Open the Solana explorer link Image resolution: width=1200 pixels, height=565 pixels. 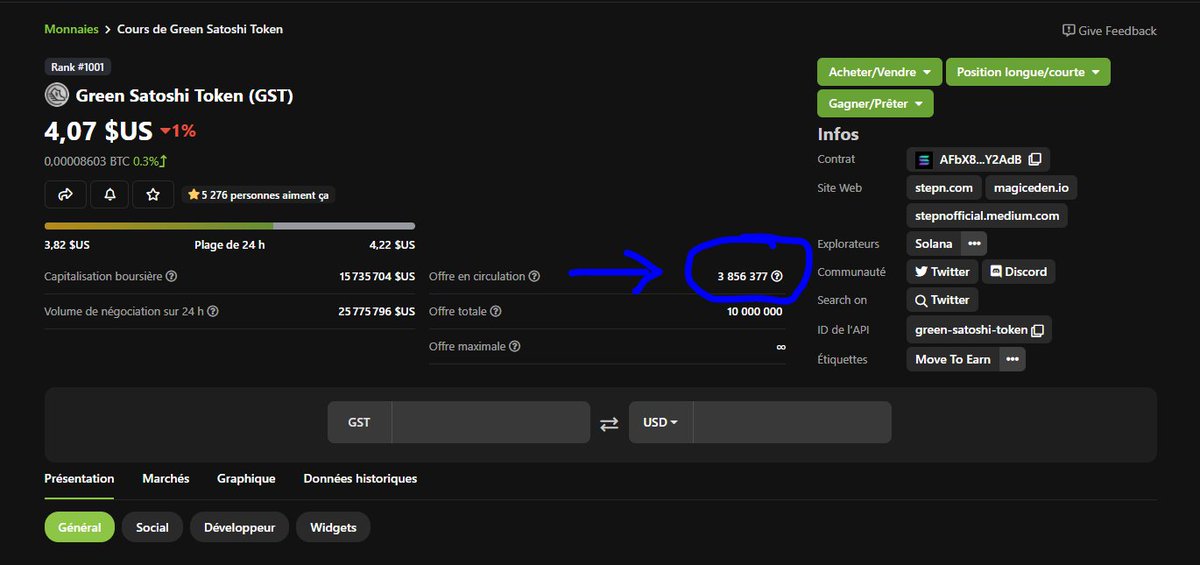point(934,243)
